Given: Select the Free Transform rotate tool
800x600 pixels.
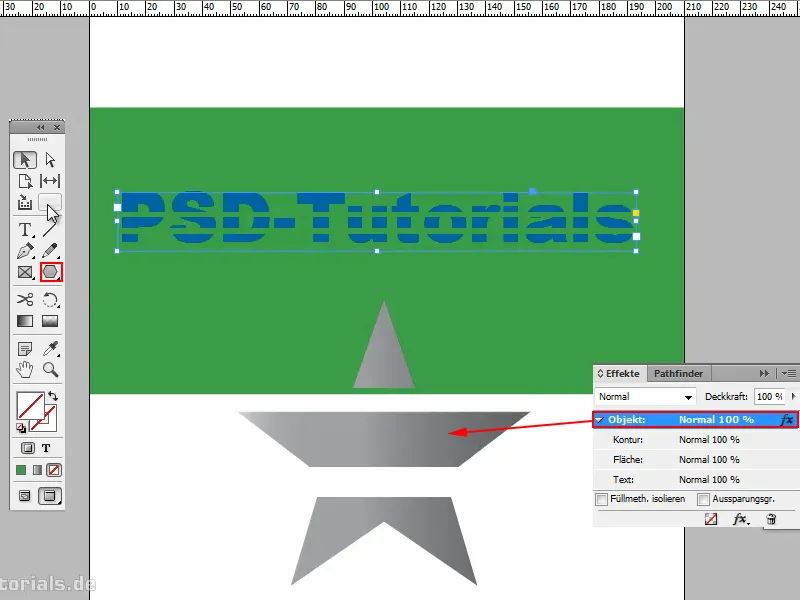Looking at the screenshot, I should click(50, 299).
